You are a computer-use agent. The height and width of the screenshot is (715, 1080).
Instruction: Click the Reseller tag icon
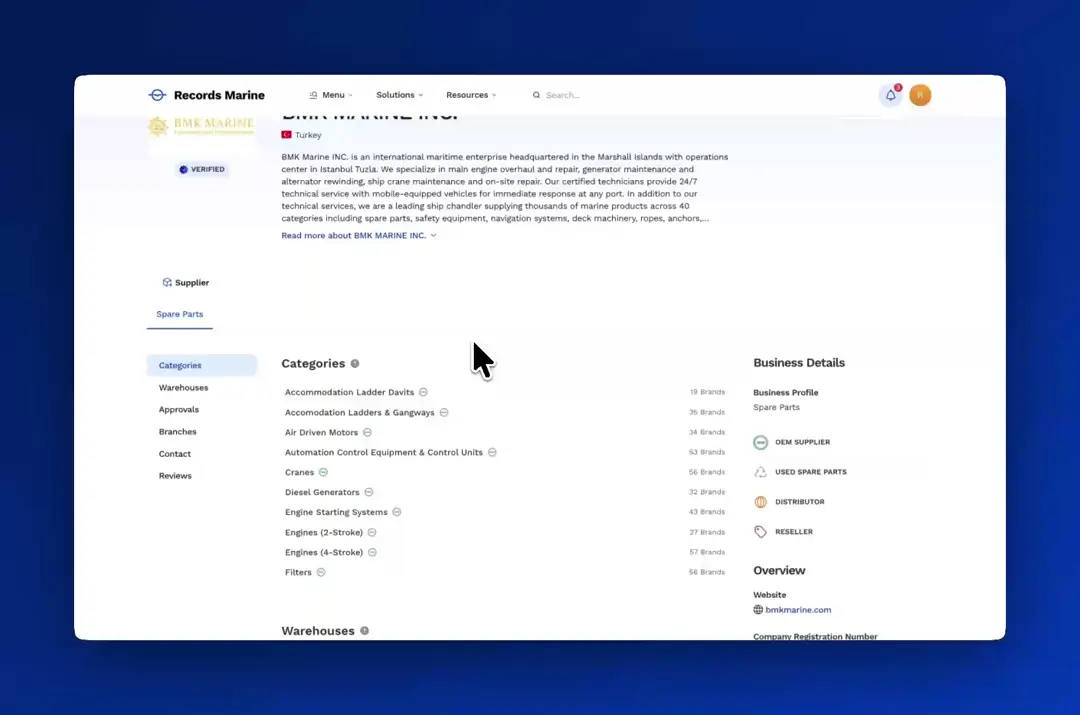click(760, 532)
